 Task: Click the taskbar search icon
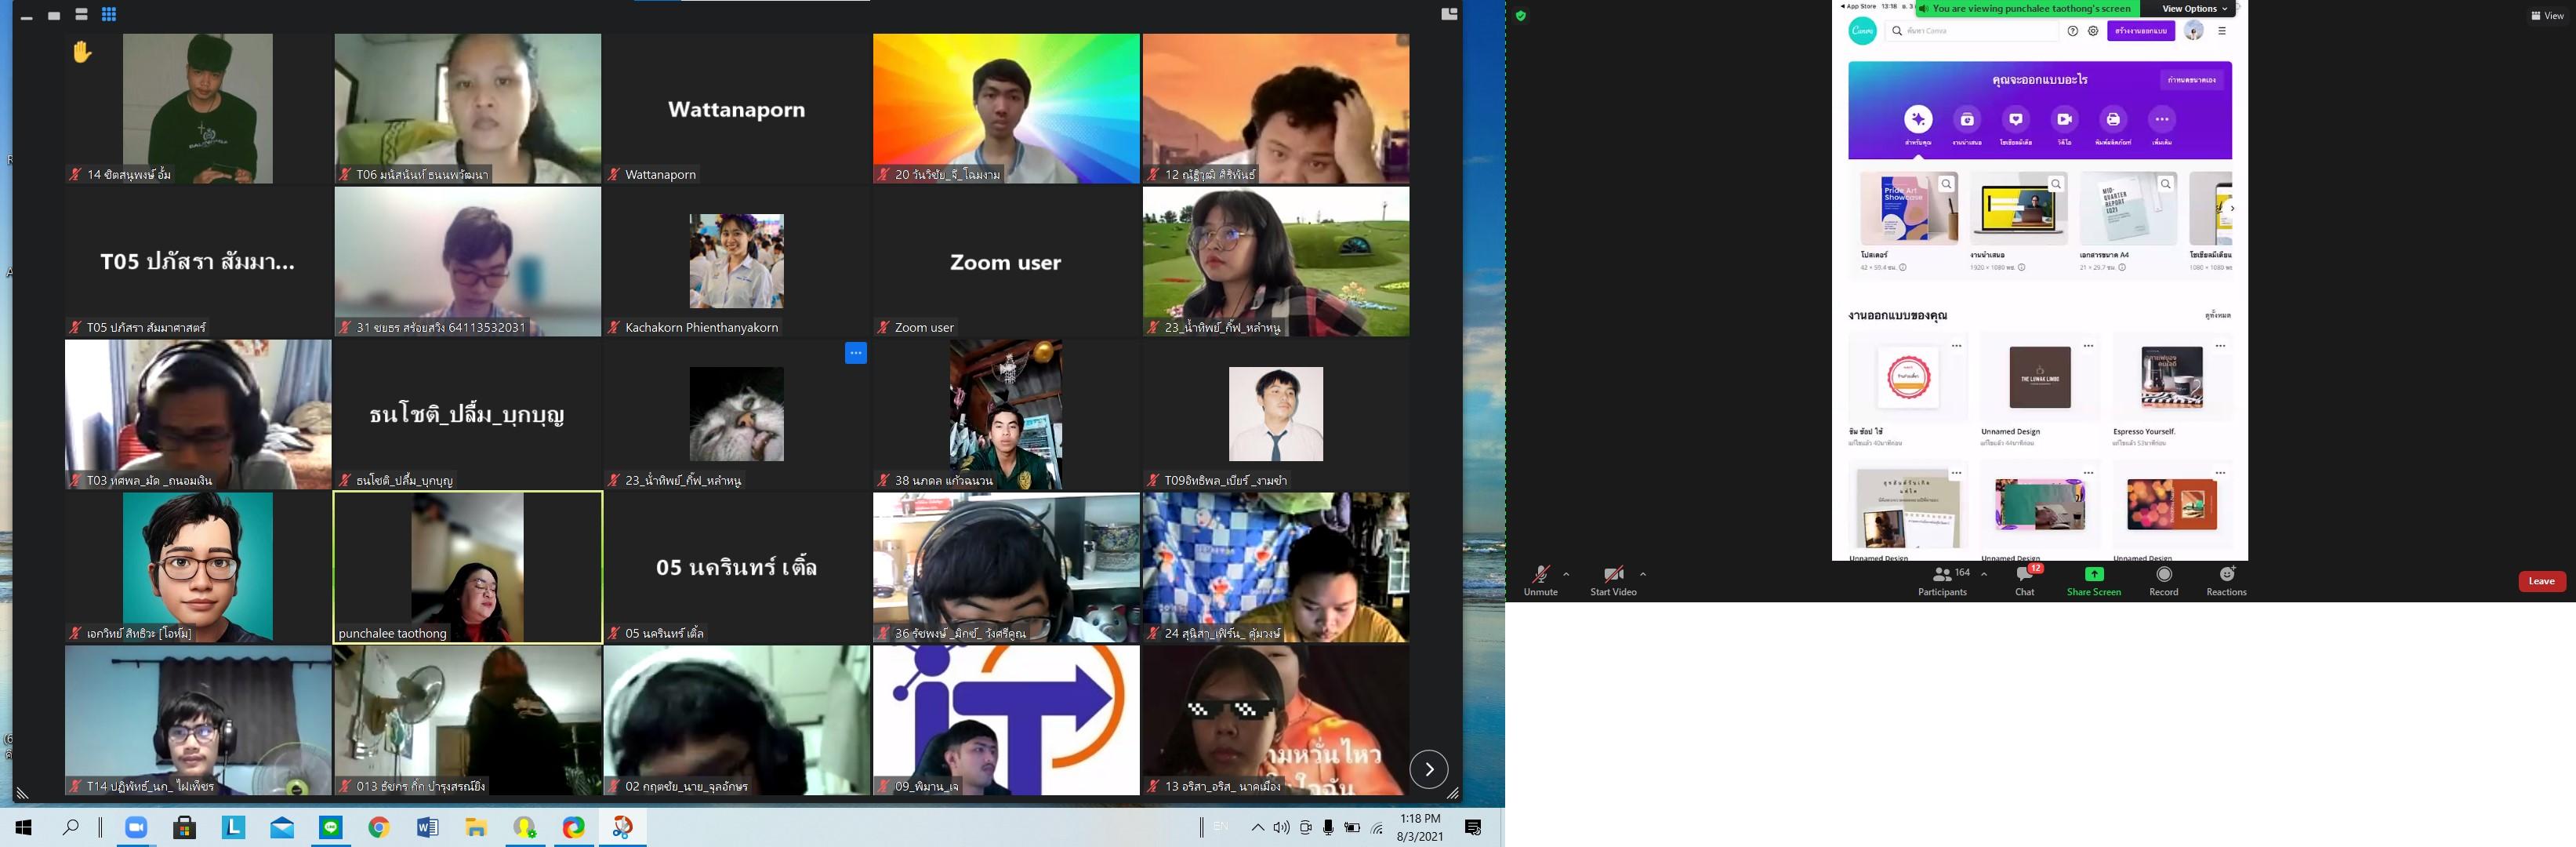click(71, 828)
